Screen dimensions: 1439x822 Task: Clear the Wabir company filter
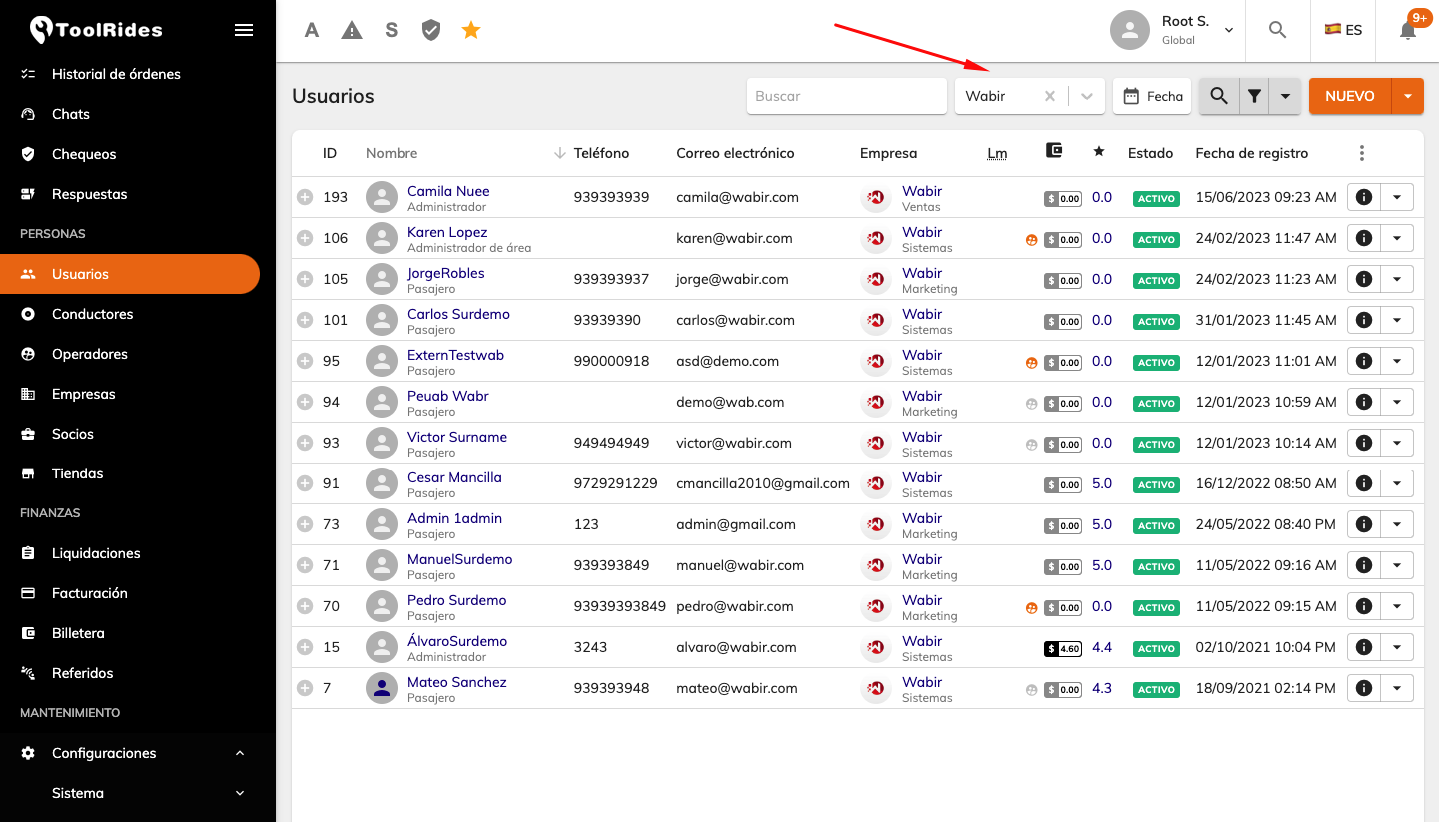1050,96
